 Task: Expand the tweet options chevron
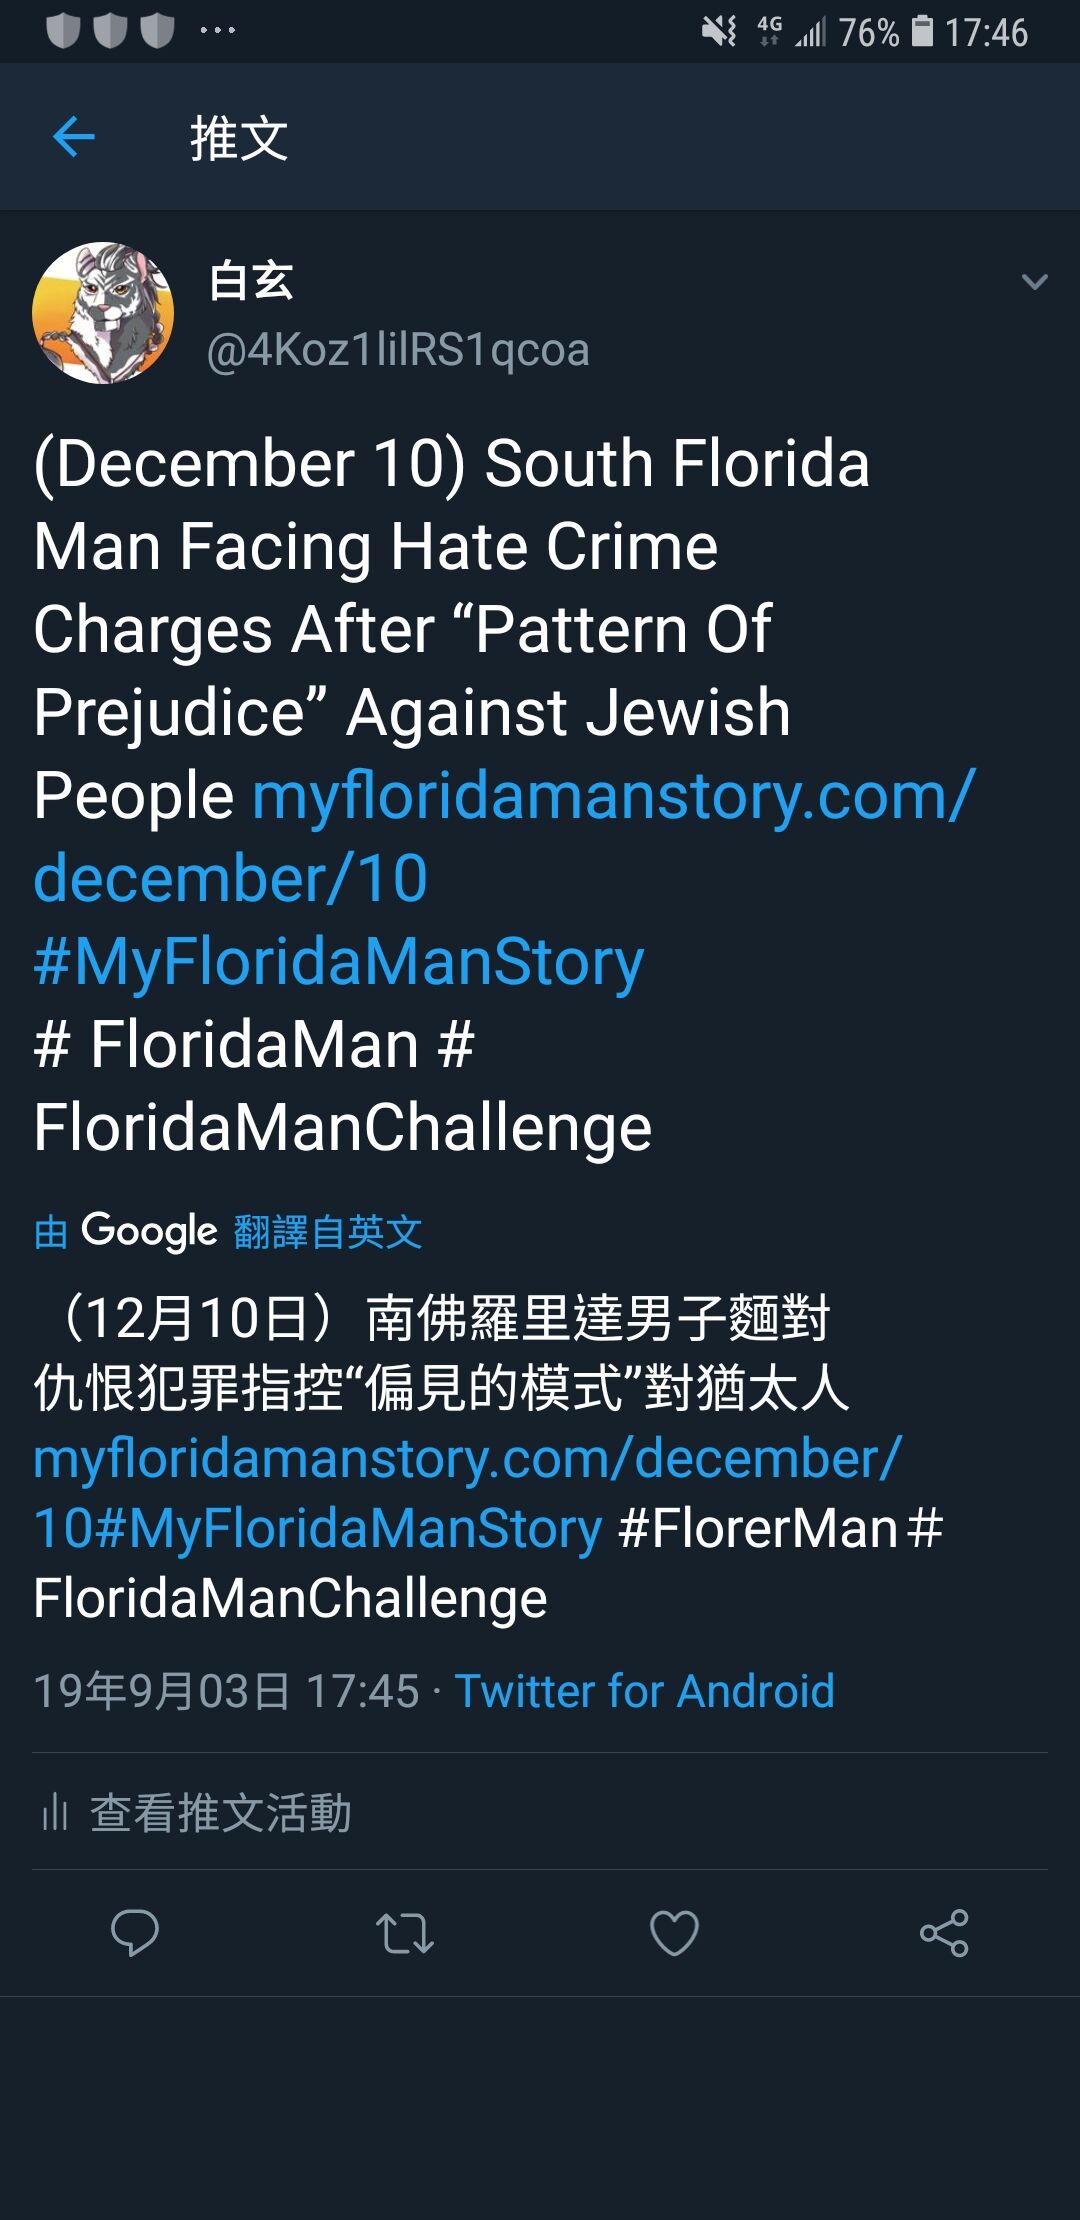1035,282
